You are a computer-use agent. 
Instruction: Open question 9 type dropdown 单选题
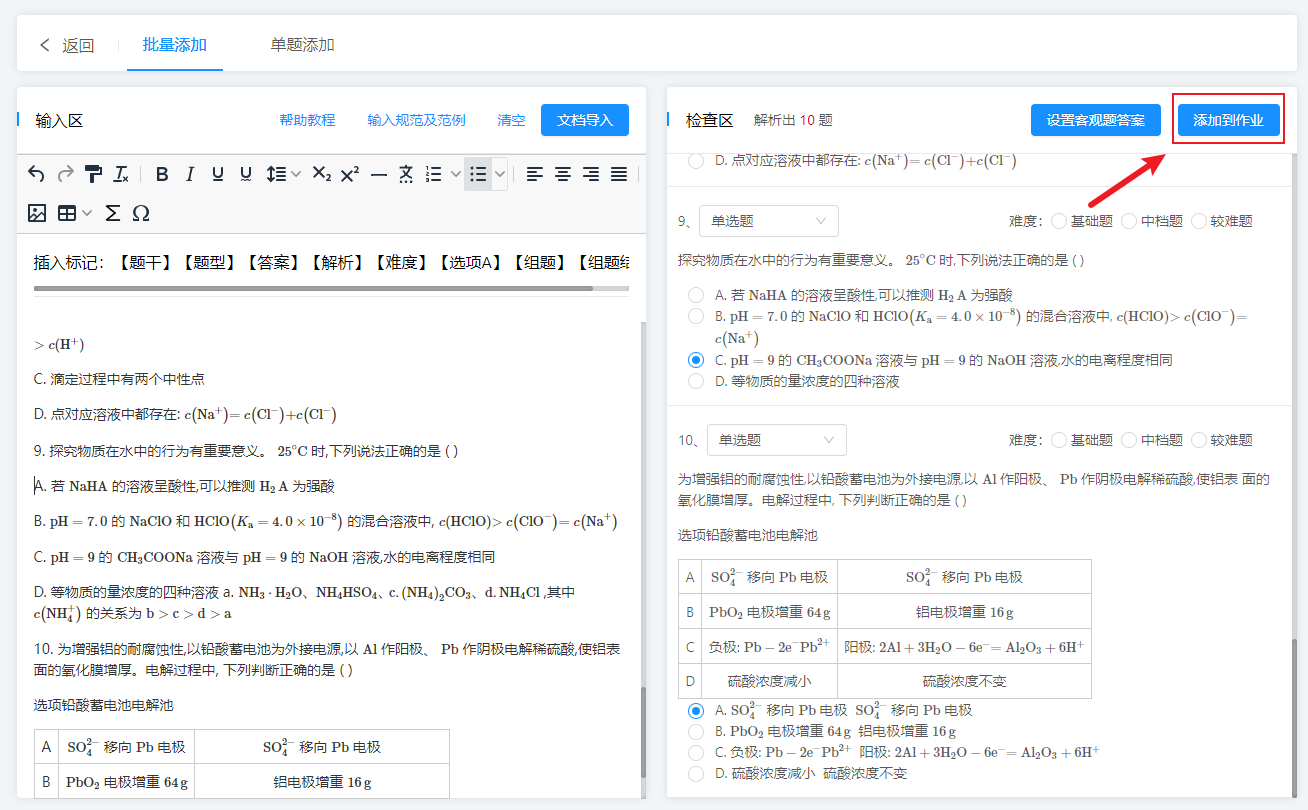tap(768, 221)
